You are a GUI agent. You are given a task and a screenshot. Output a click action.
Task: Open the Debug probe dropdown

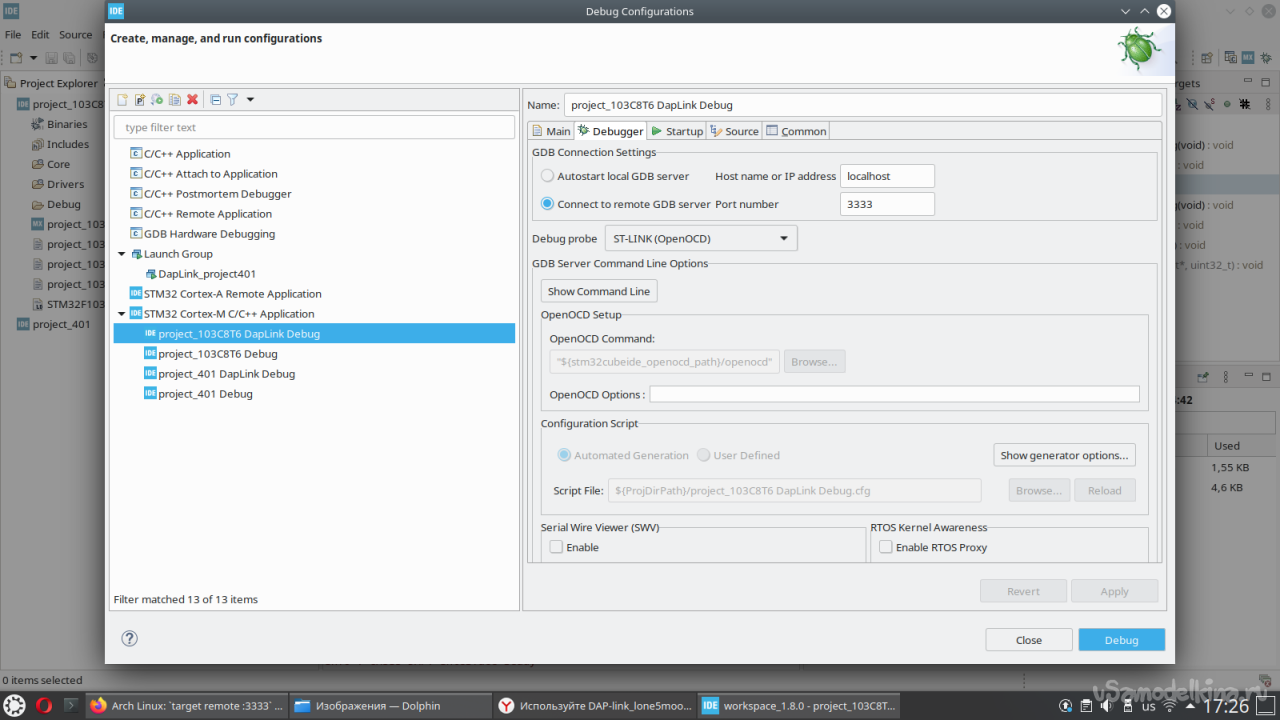(x=701, y=239)
